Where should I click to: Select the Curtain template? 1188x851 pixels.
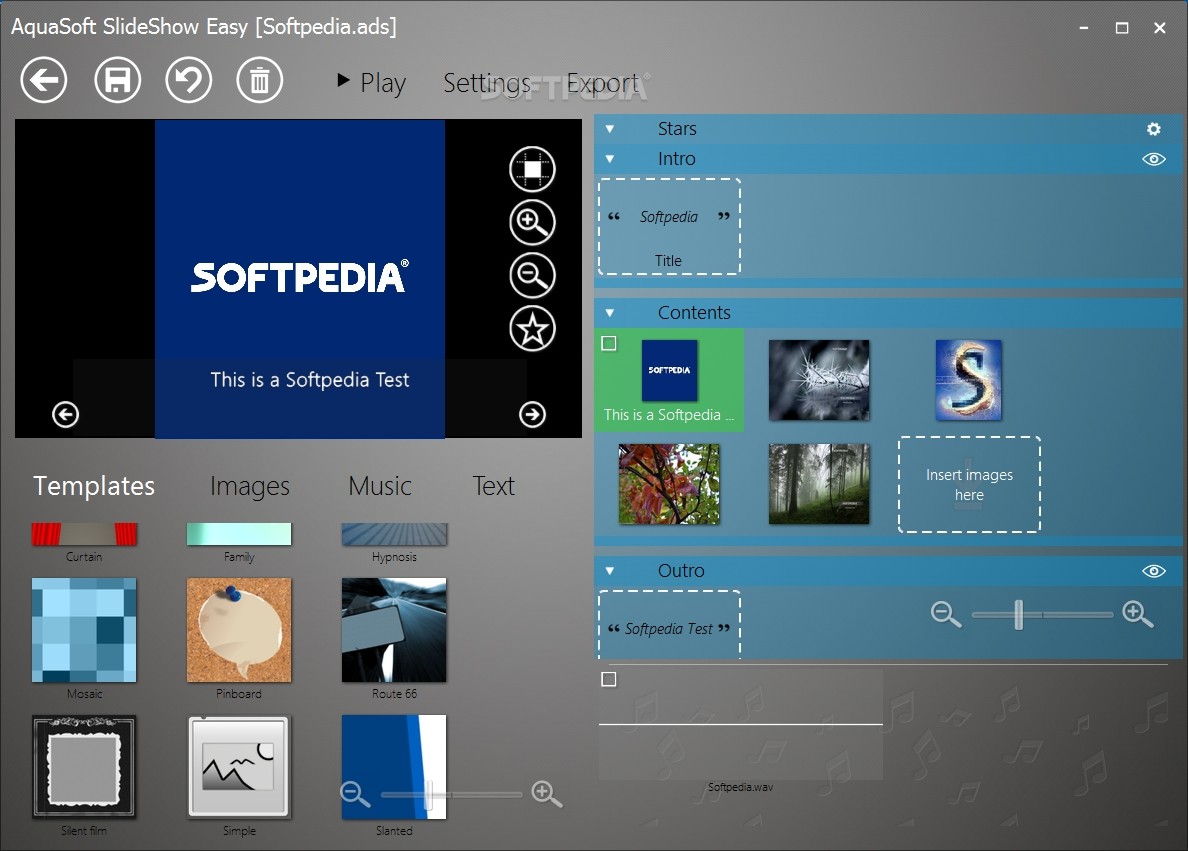(84, 534)
